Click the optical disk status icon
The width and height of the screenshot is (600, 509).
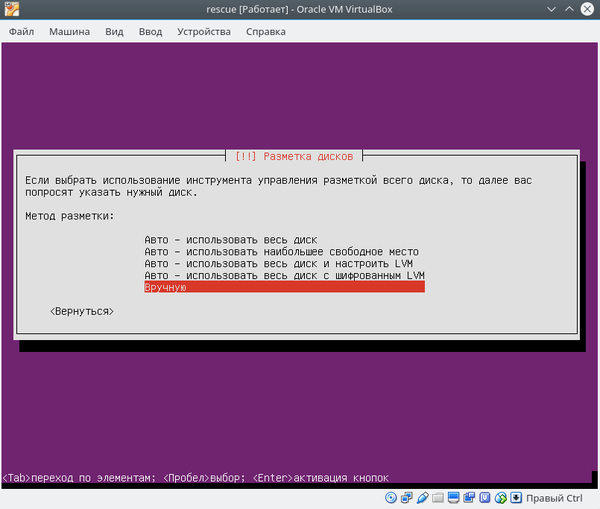point(391,498)
